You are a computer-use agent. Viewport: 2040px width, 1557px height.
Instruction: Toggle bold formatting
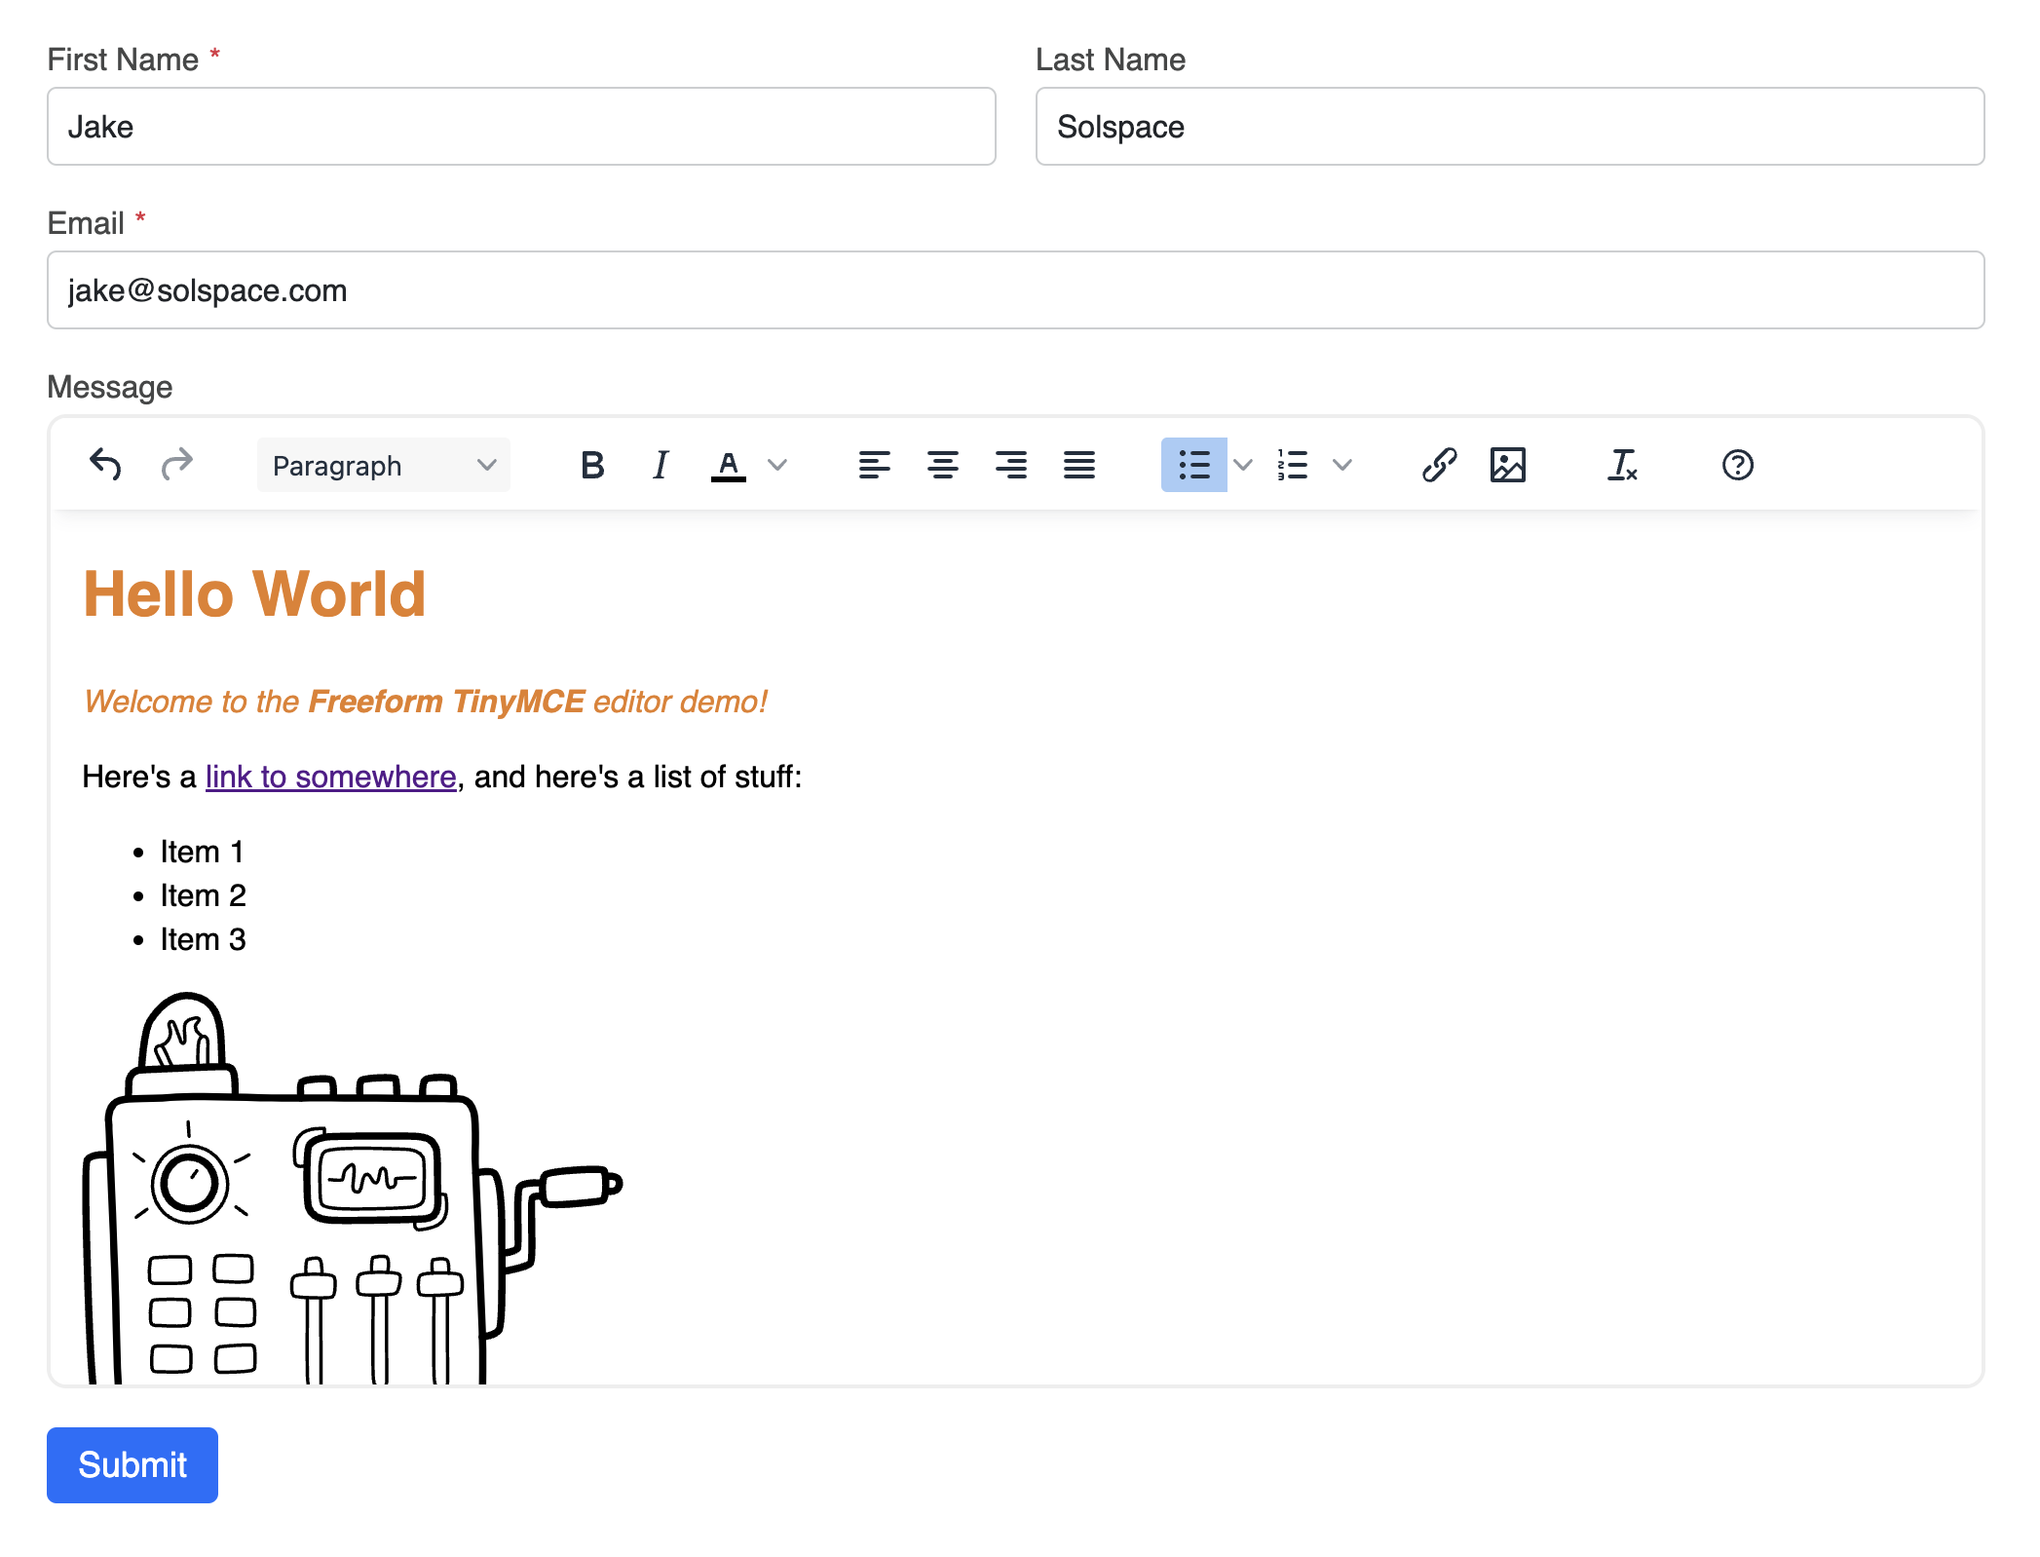pyautogui.click(x=592, y=464)
